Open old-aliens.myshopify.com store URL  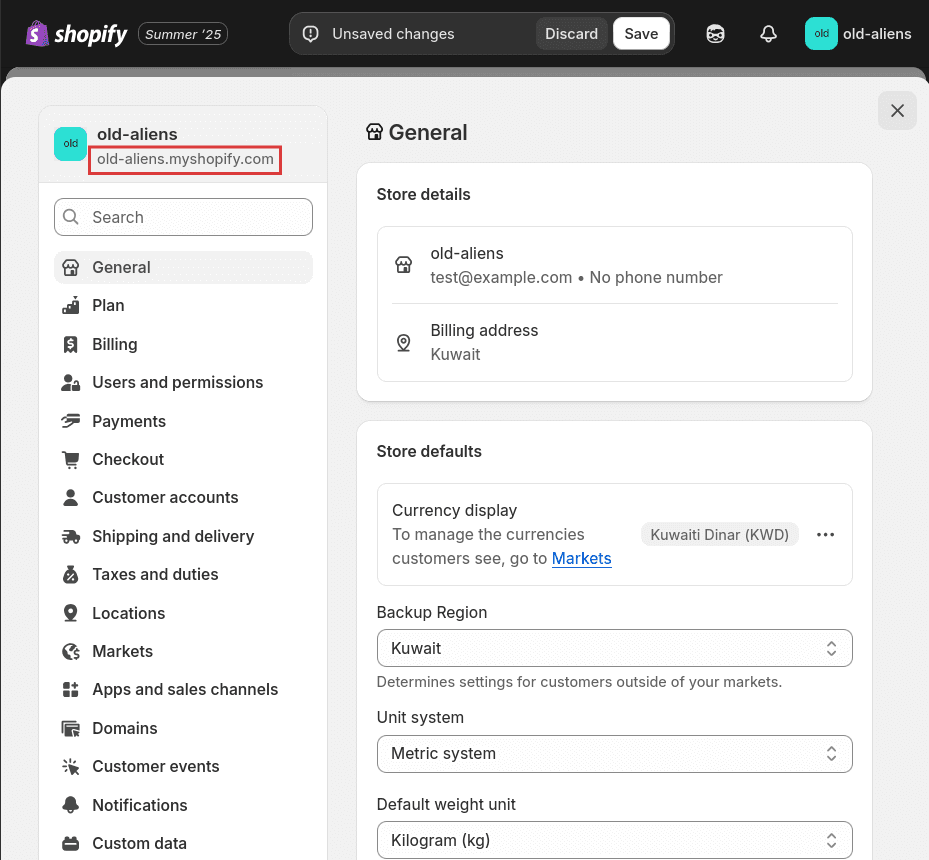click(185, 159)
